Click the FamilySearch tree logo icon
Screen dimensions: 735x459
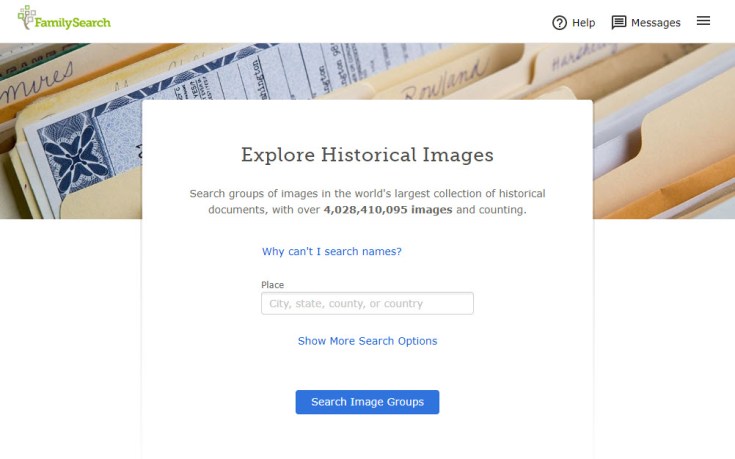tap(26, 17)
